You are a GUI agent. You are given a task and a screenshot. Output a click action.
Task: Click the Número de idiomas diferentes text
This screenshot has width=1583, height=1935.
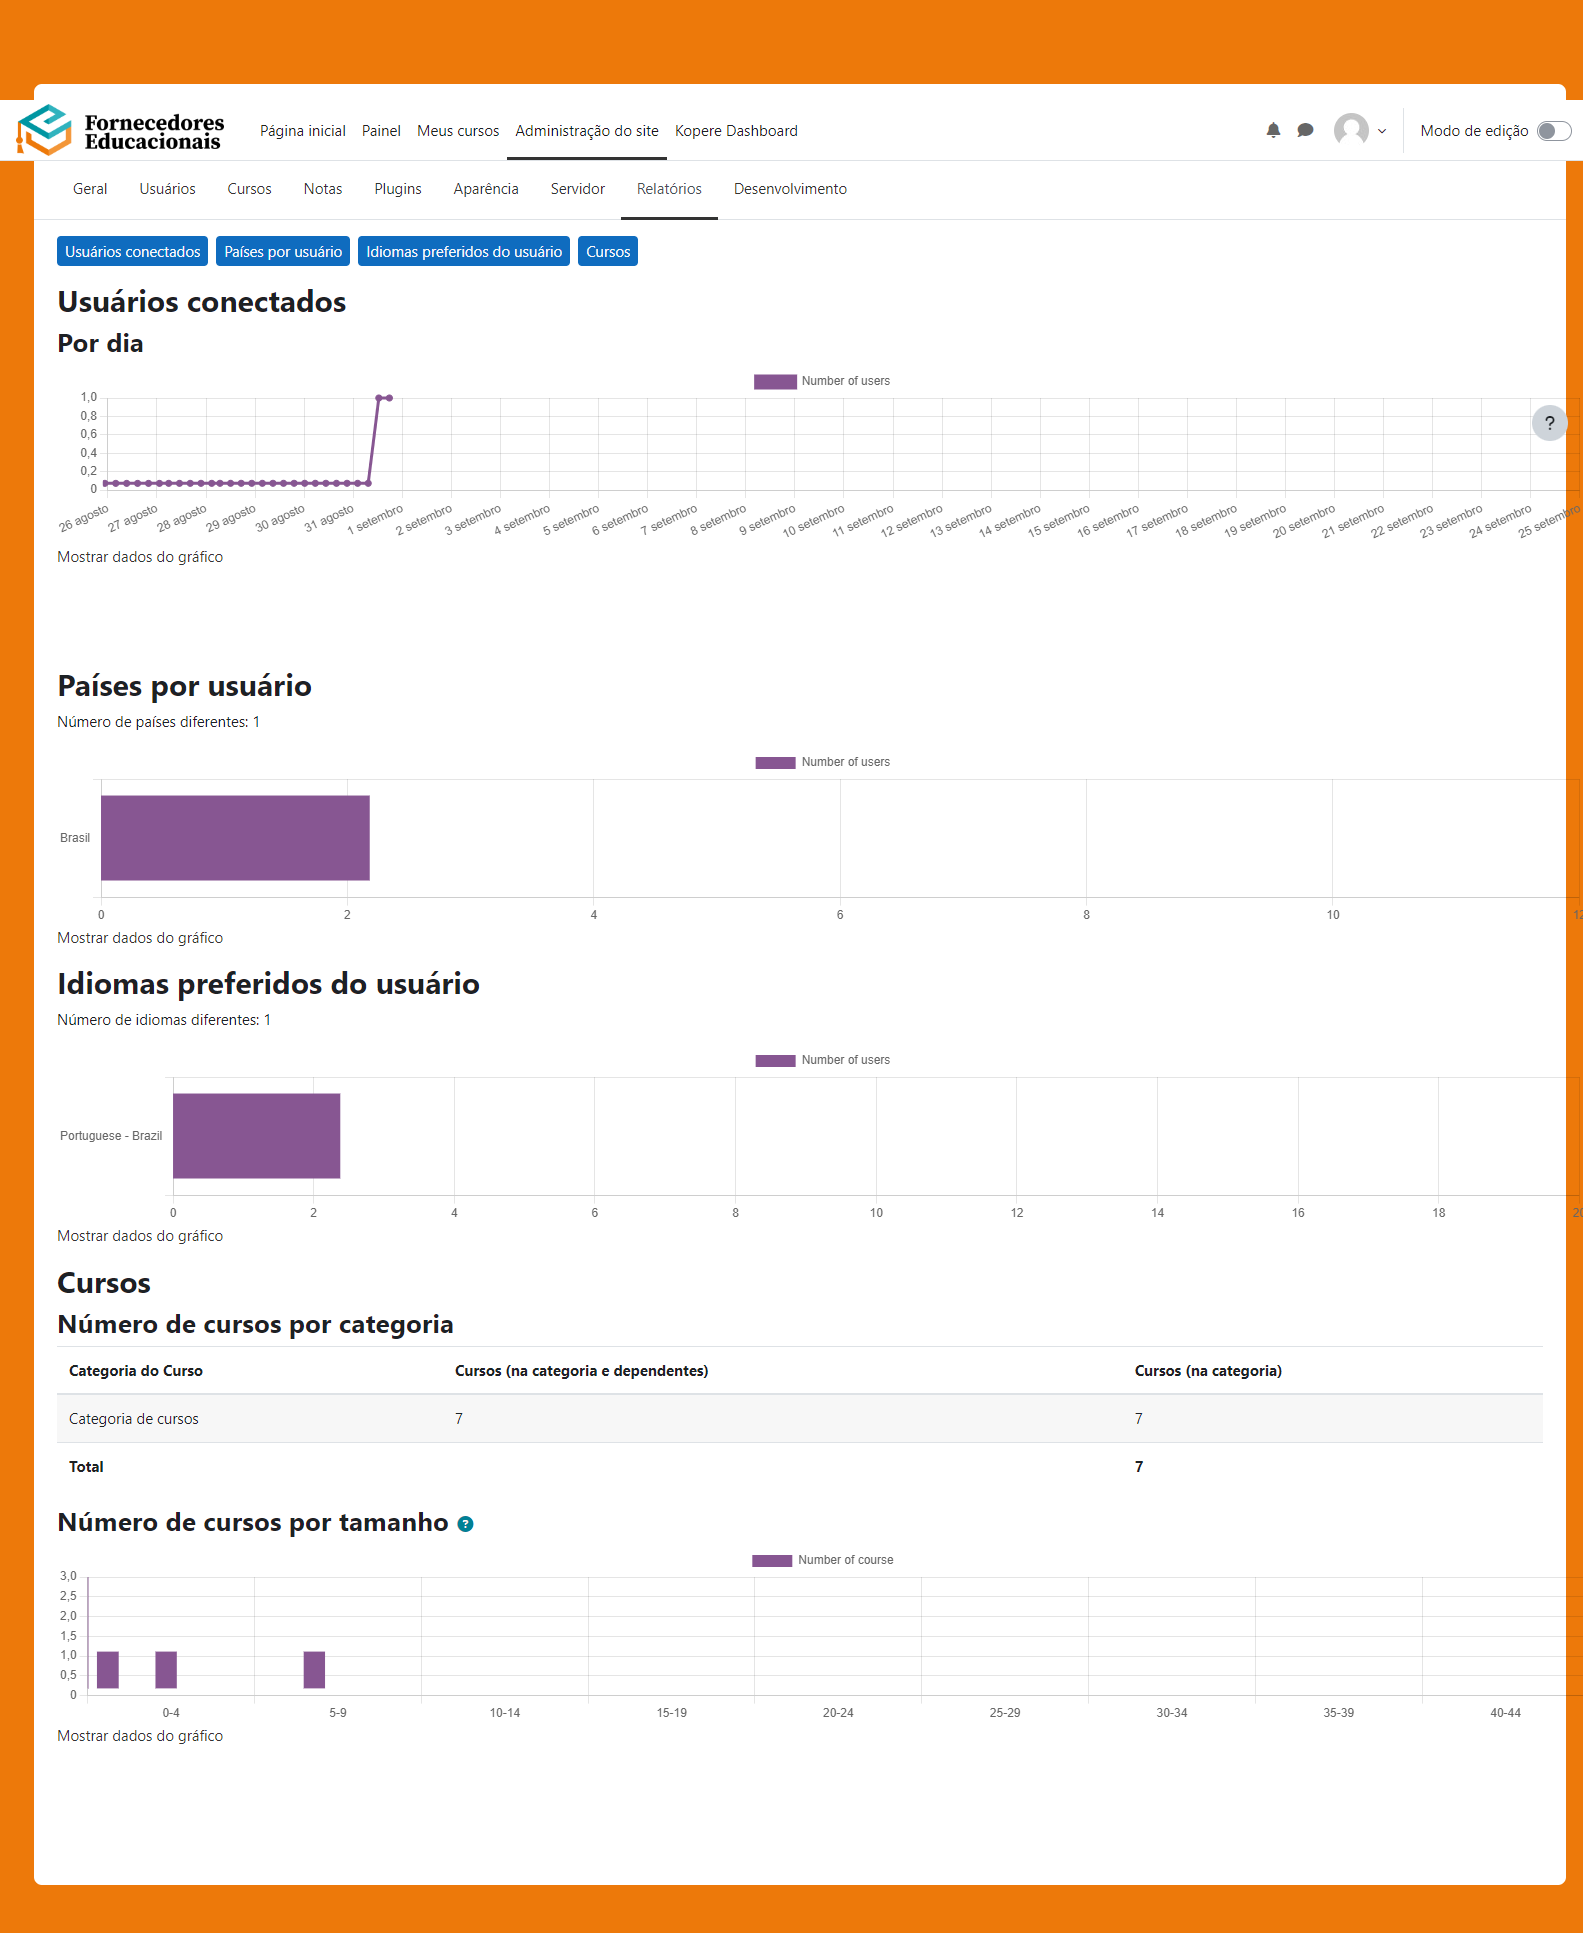click(x=164, y=1020)
